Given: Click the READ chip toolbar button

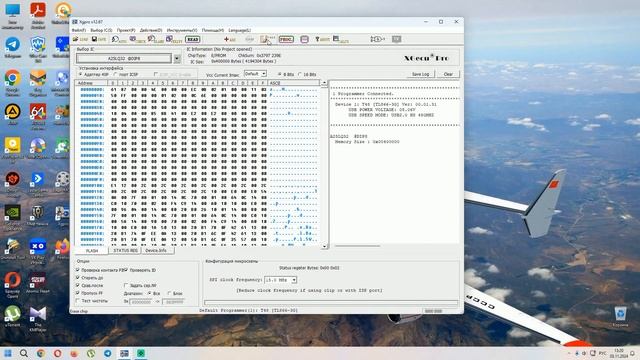Looking at the screenshot, I should [192, 39].
